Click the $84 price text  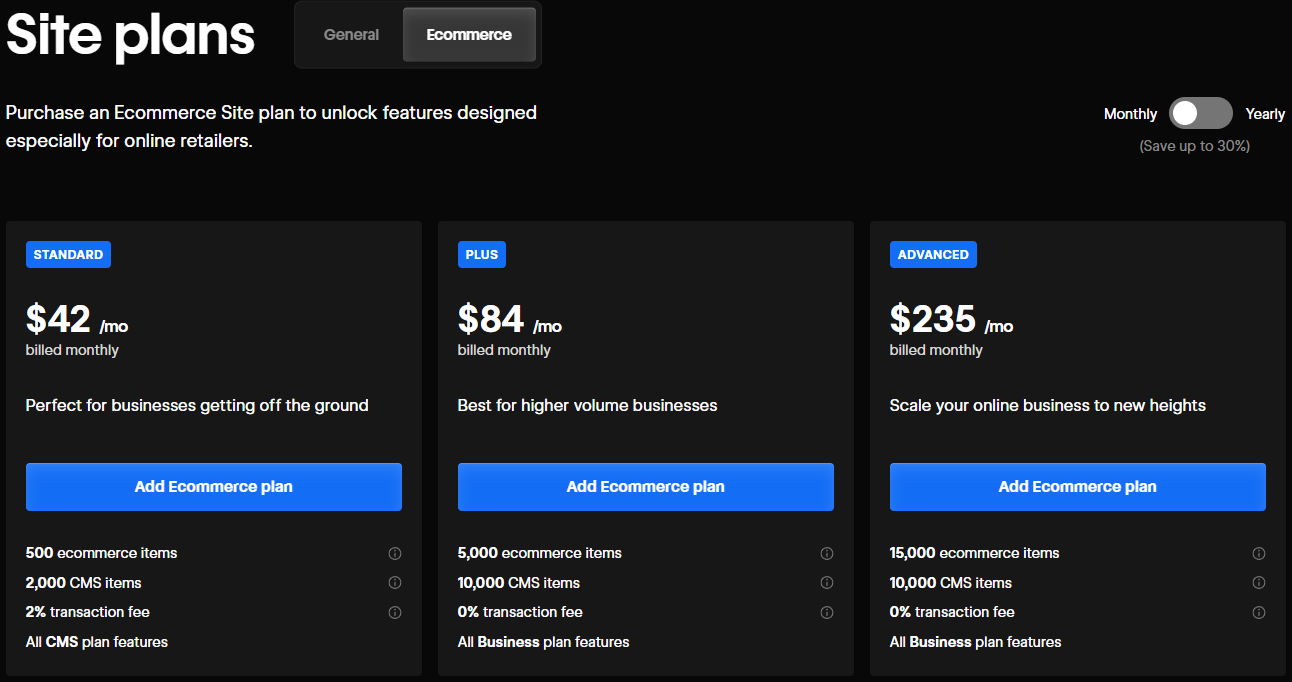[x=491, y=319]
